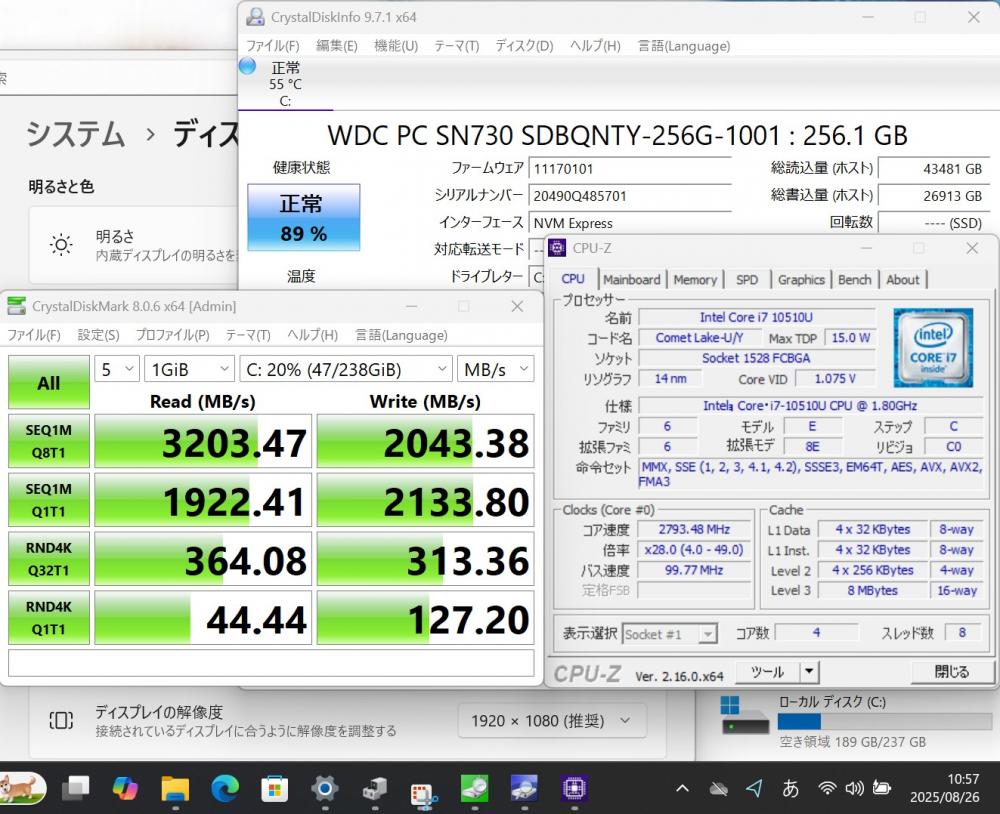Click the Intel Core i7 logo badge

(933, 348)
